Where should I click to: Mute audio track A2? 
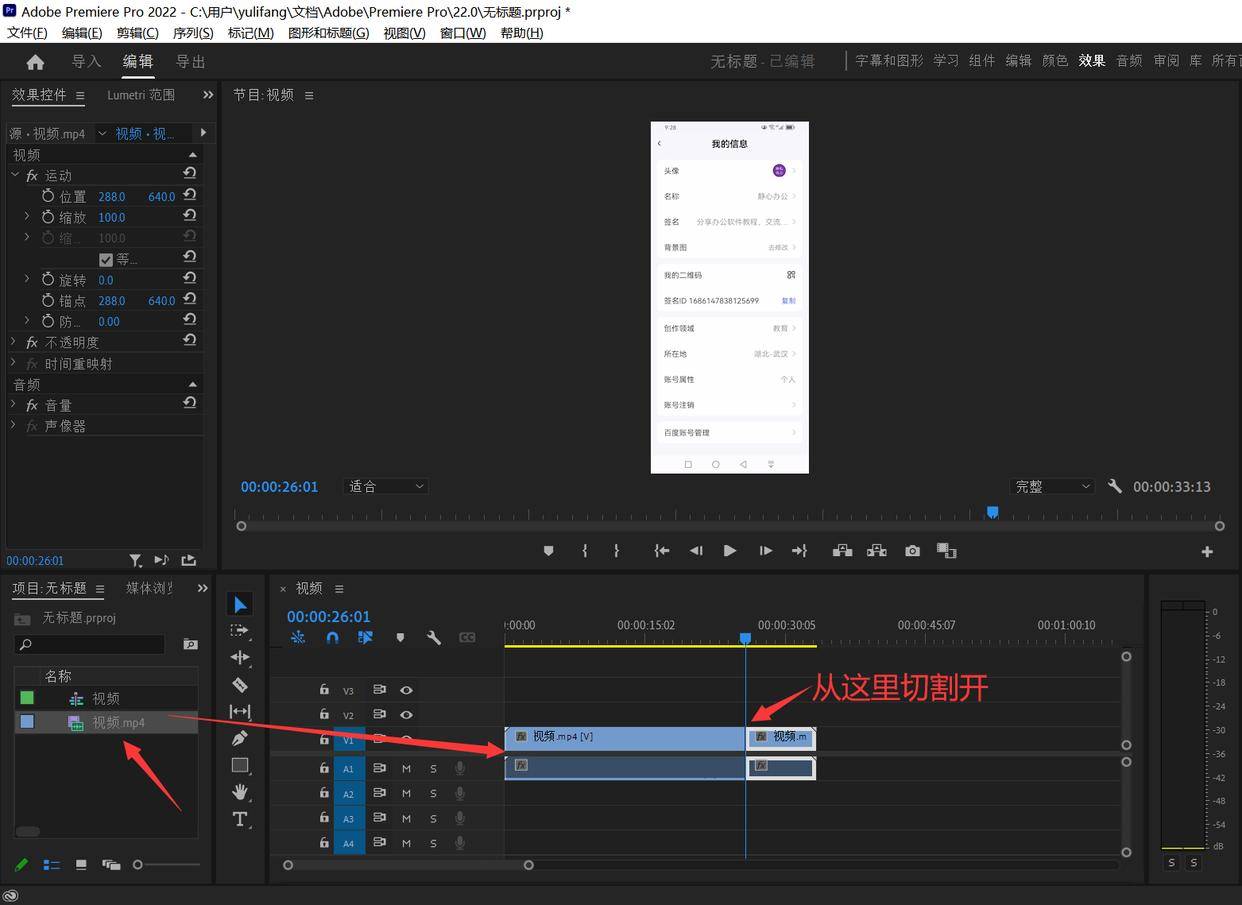click(406, 794)
